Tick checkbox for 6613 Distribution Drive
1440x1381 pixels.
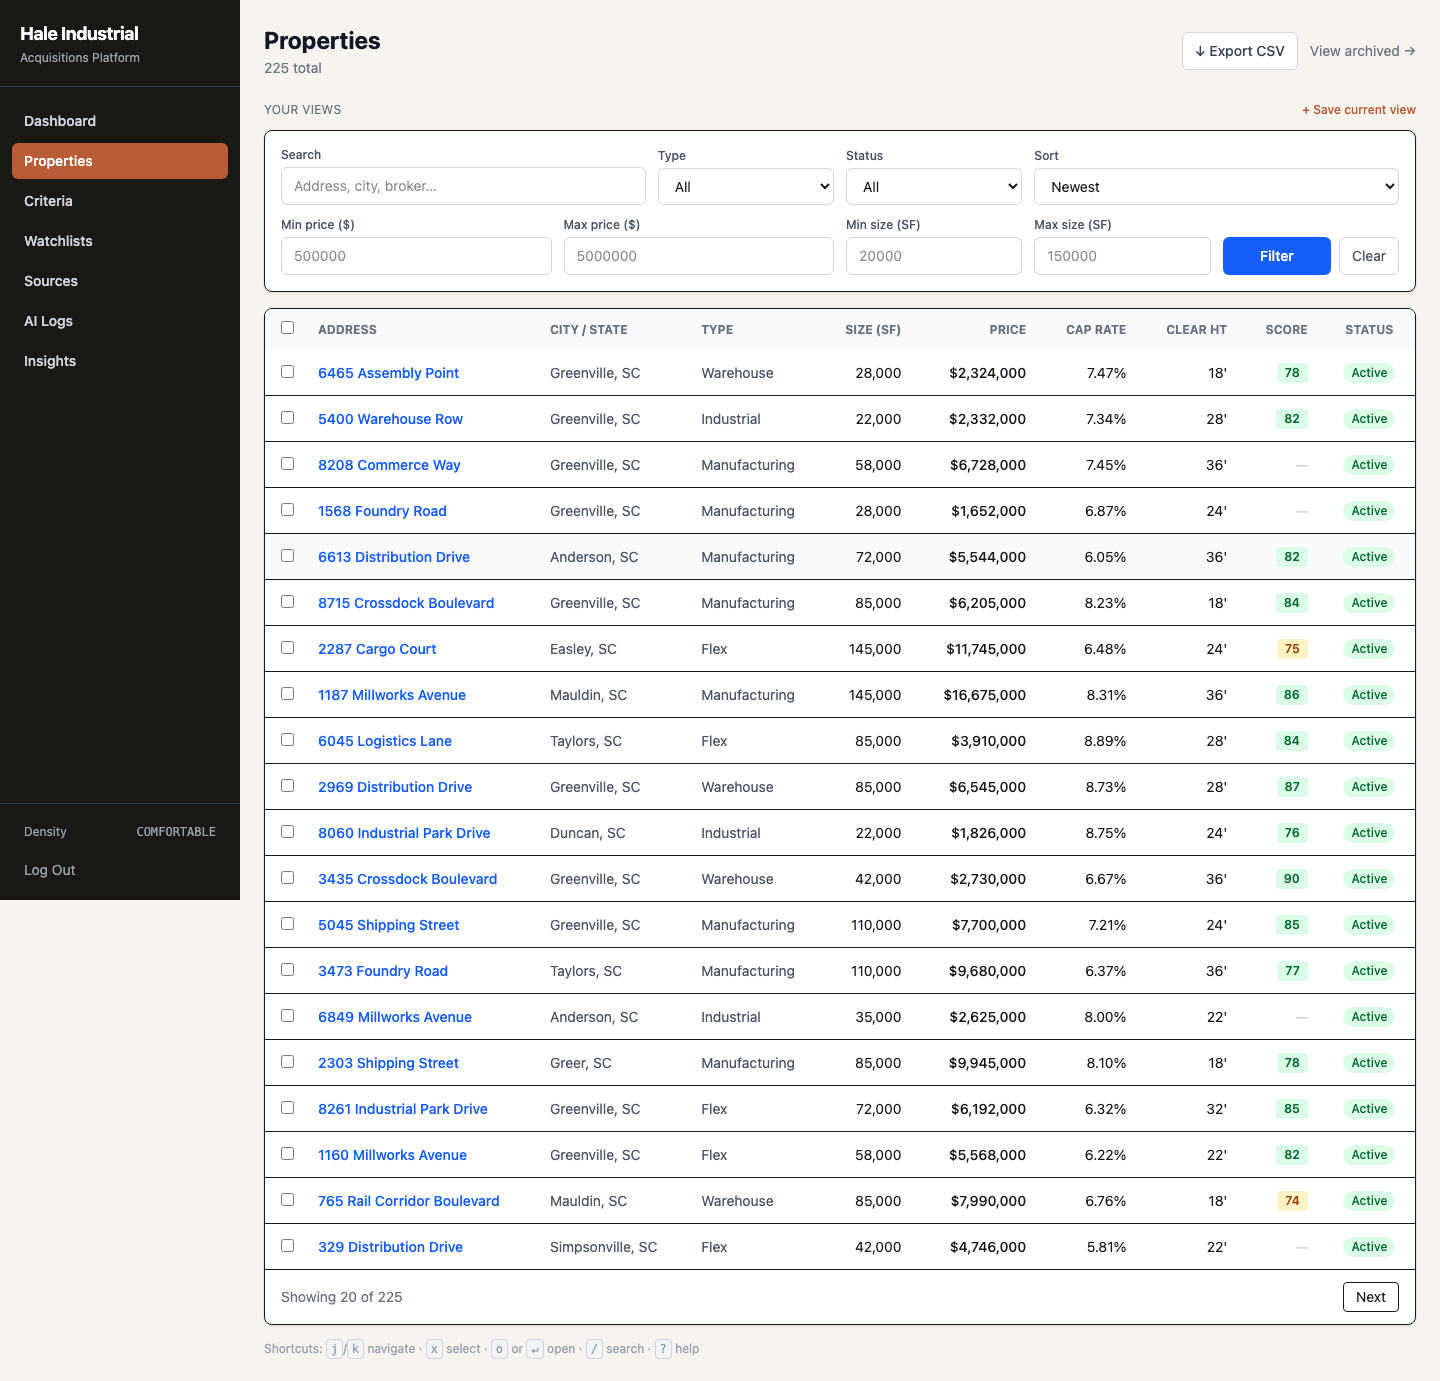(288, 555)
